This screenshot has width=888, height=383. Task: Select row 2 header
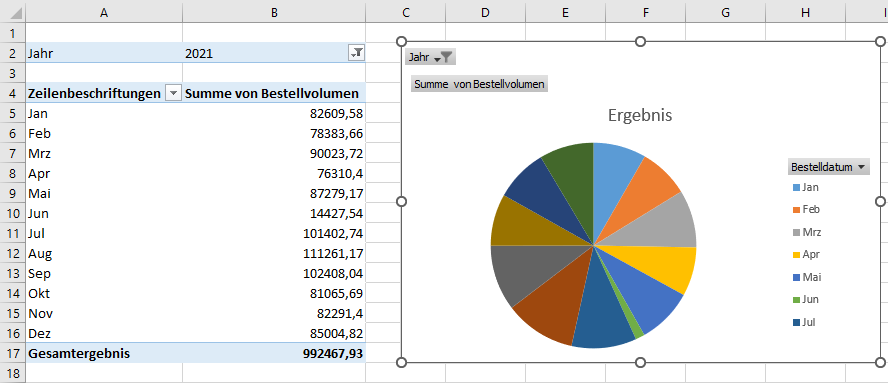point(12,53)
